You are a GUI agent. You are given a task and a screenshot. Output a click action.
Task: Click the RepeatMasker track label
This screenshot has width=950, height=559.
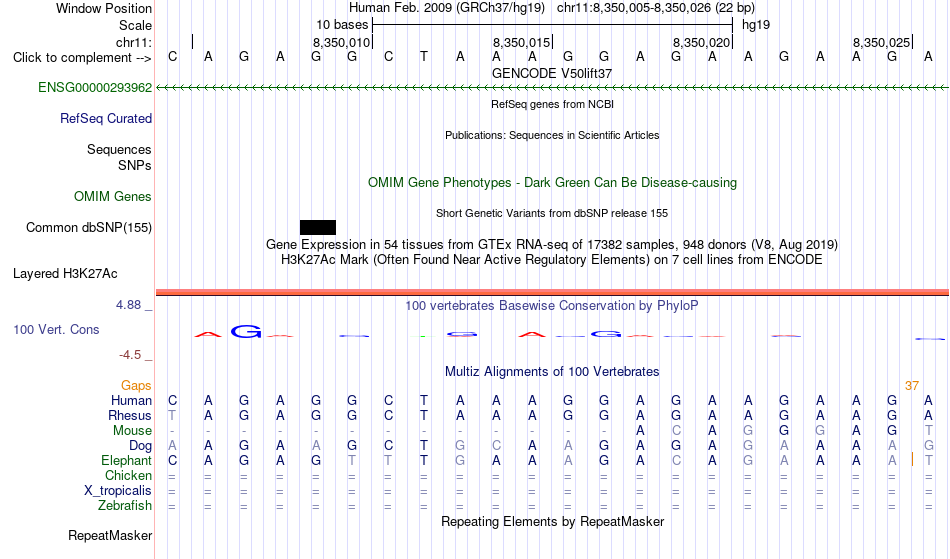point(110,535)
